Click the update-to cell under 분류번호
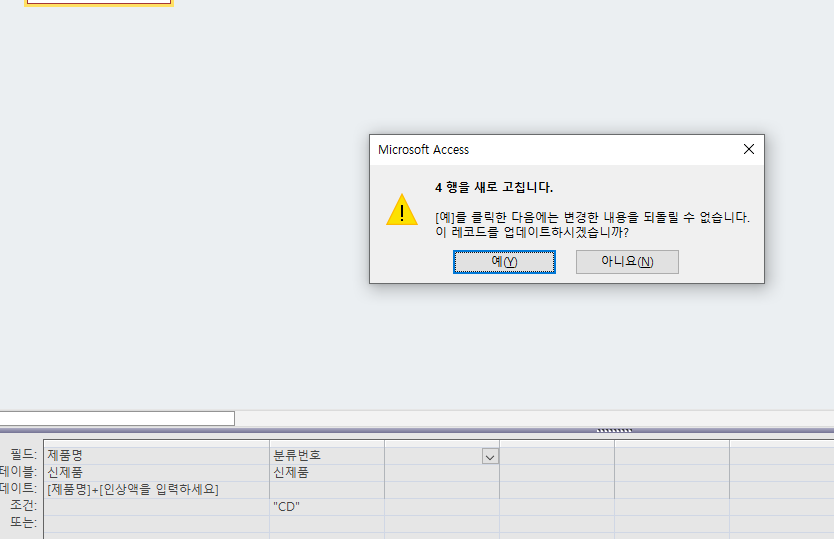 (326, 489)
